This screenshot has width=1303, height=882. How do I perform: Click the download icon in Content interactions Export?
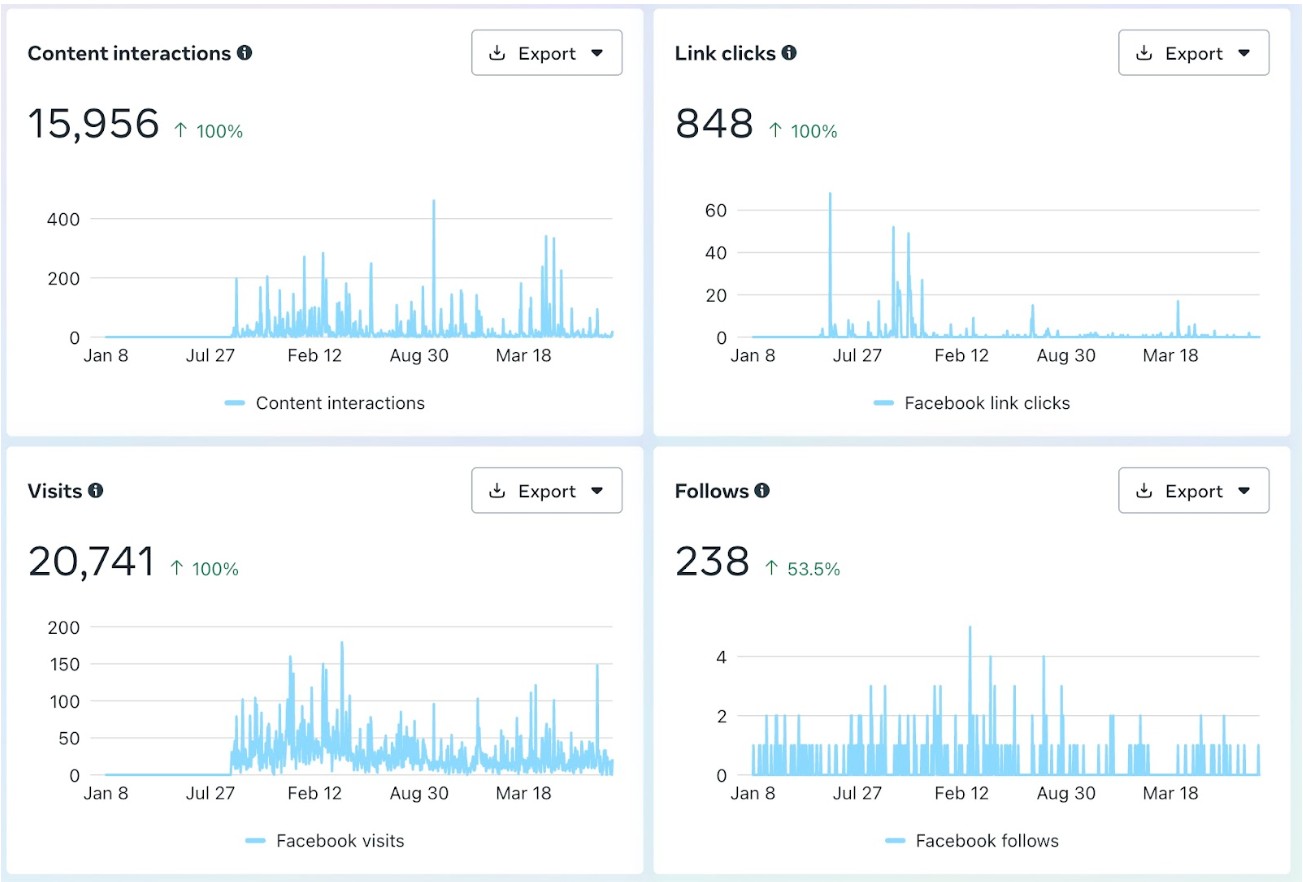[x=497, y=54]
